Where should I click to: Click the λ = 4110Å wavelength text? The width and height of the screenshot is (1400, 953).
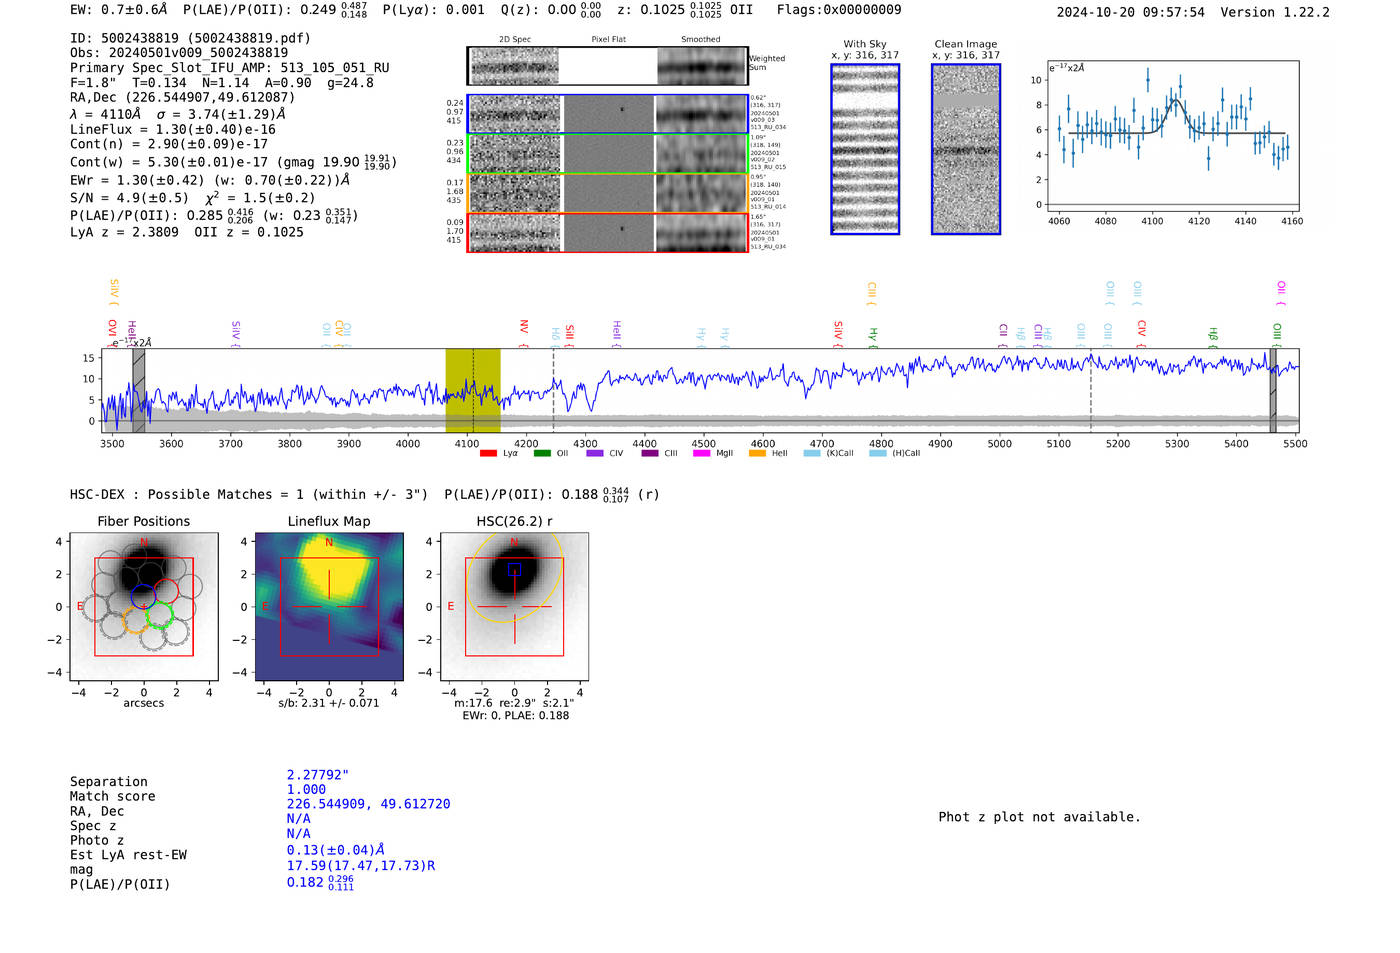(106, 114)
